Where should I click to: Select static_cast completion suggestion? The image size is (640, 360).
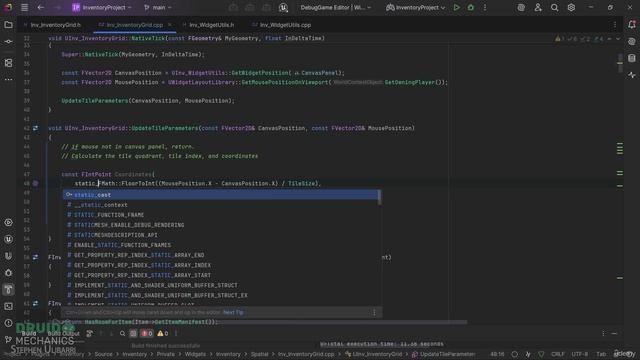220,195
